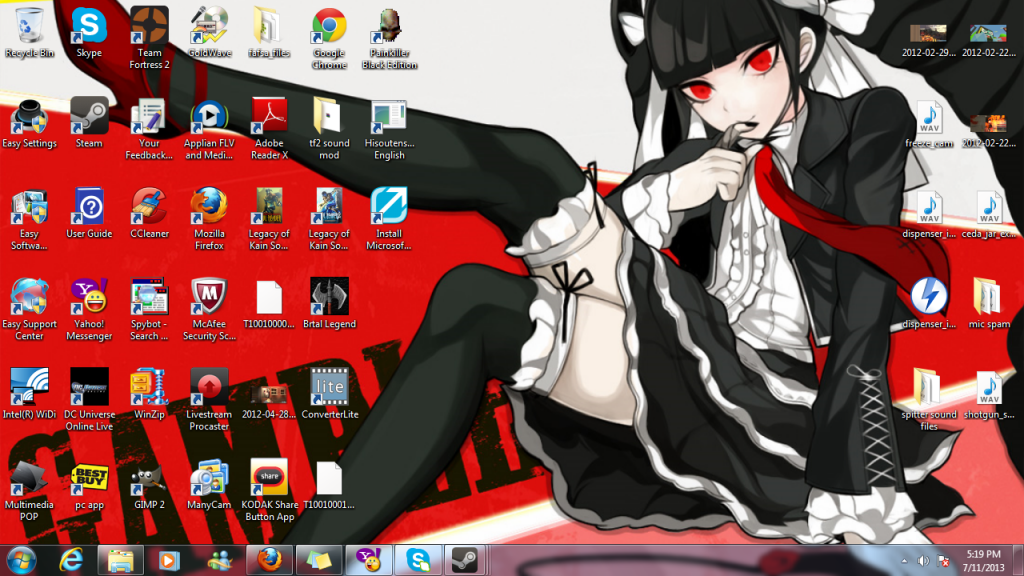Open the taskbar clock showing 5:19 PM
This screenshot has height=576, width=1024.
(x=983, y=561)
